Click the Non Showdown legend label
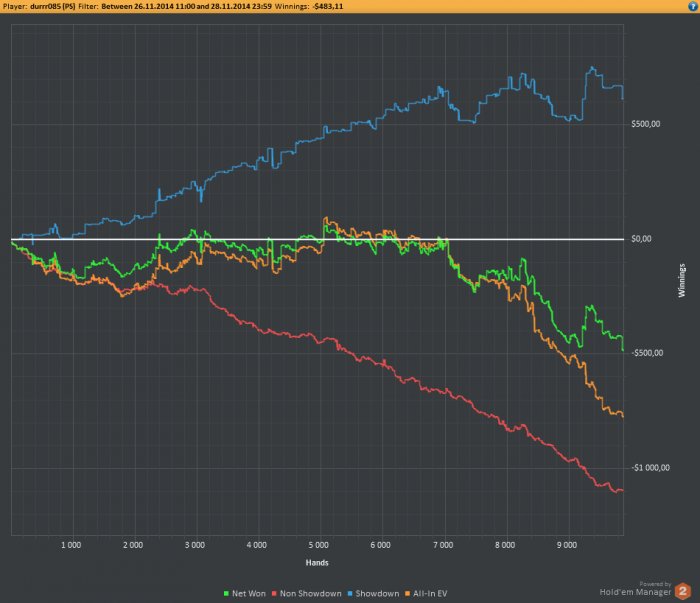Screen dimensions: 700x603 (x=310, y=594)
